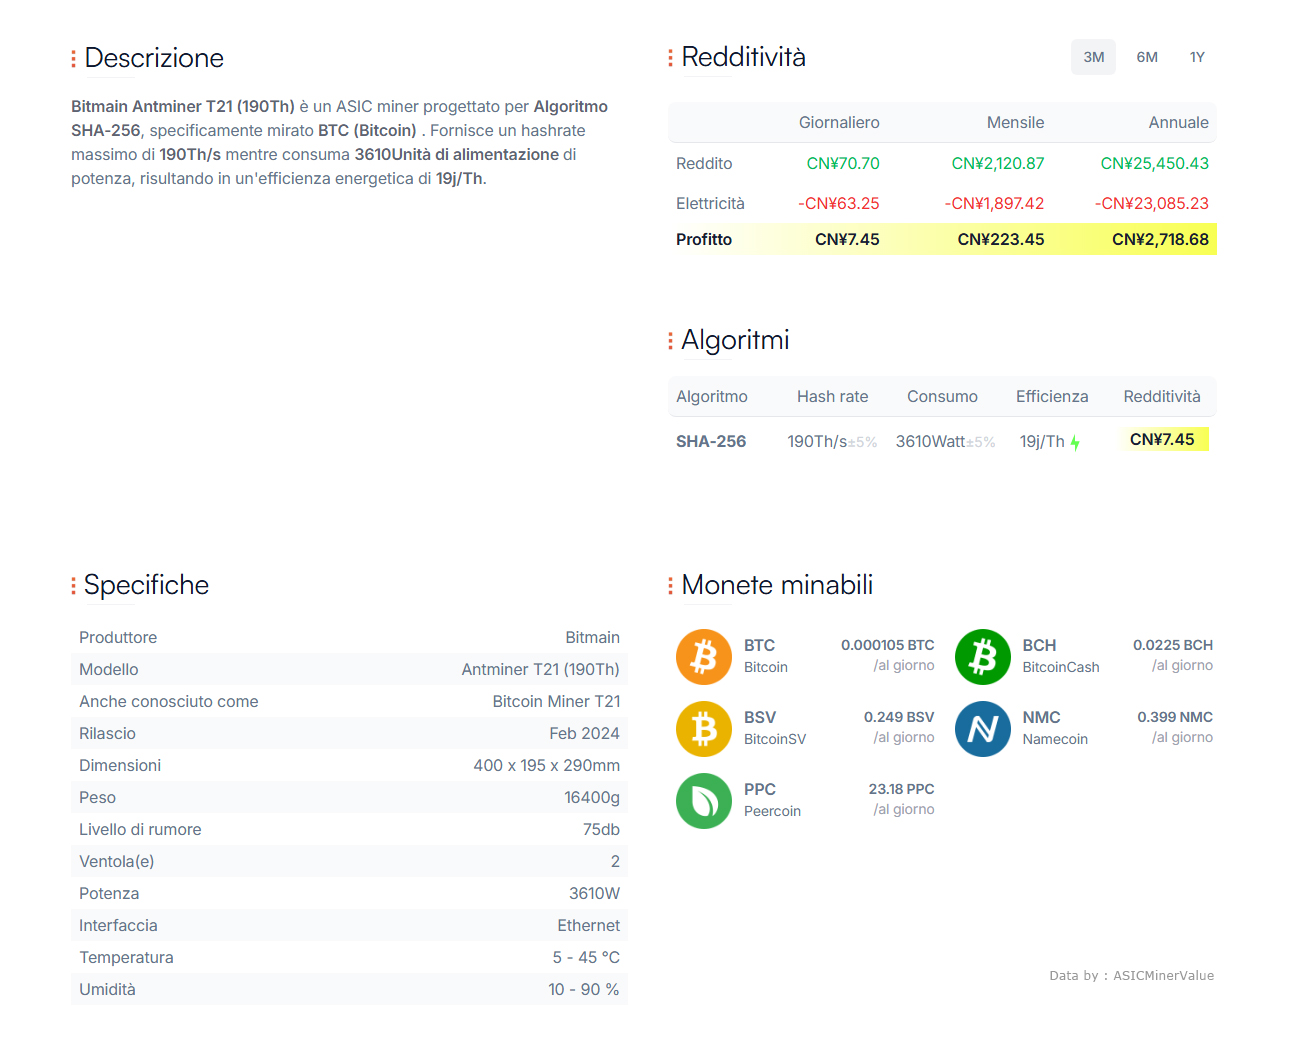Click the green lightning efficiency icon

tap(1075, 442)
